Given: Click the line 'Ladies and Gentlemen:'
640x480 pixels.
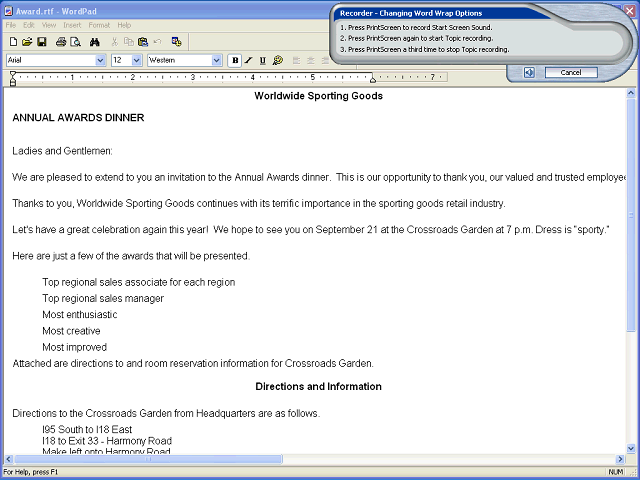Looking at the screenshot, I should tap(62, 151).
